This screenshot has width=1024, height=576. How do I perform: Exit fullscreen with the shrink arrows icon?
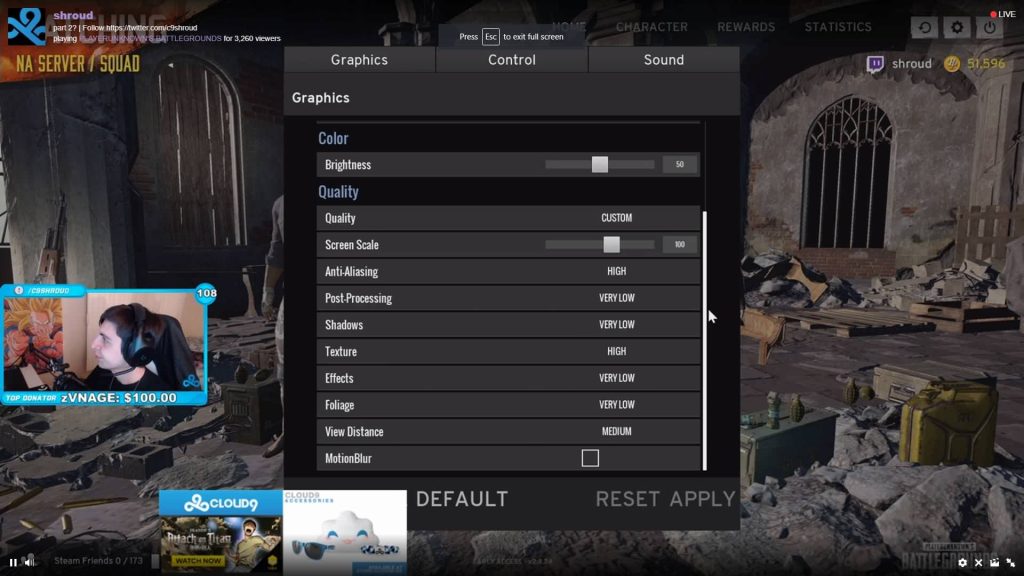coord(1011,562)
